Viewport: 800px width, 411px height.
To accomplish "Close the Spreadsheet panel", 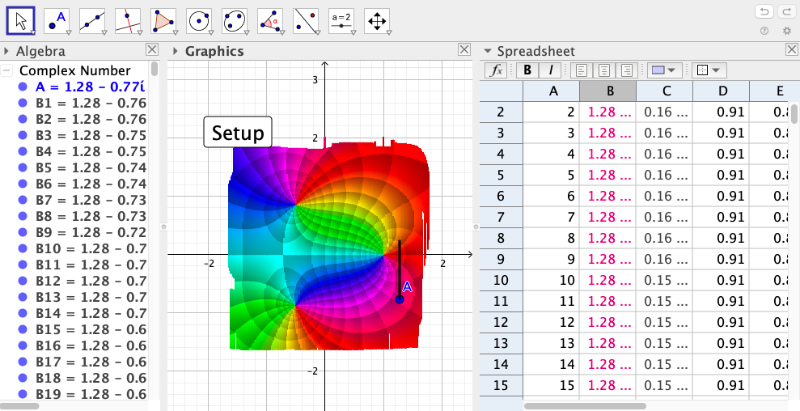I will (792, 49).
